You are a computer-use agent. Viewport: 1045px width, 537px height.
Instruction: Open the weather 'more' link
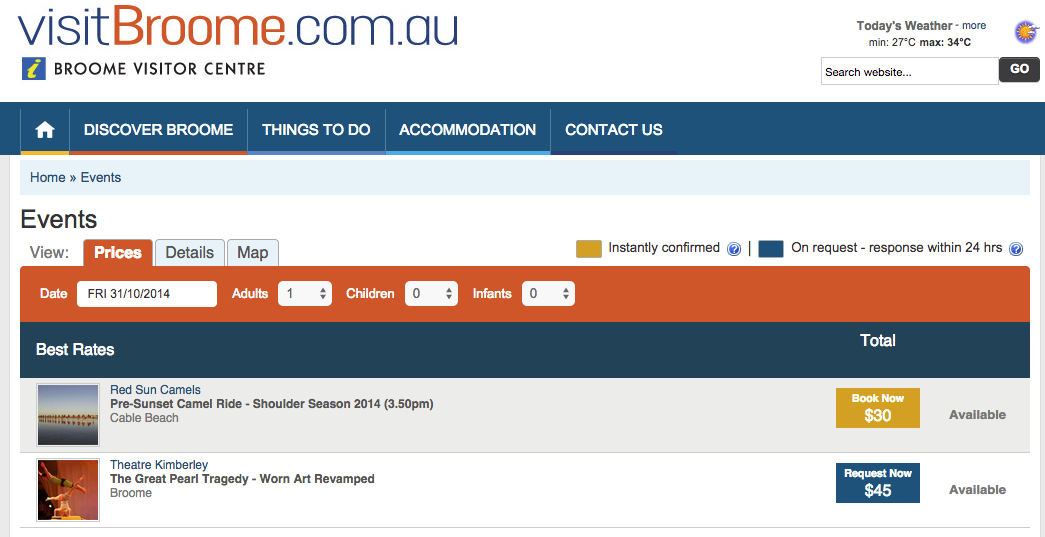(974, 26)
